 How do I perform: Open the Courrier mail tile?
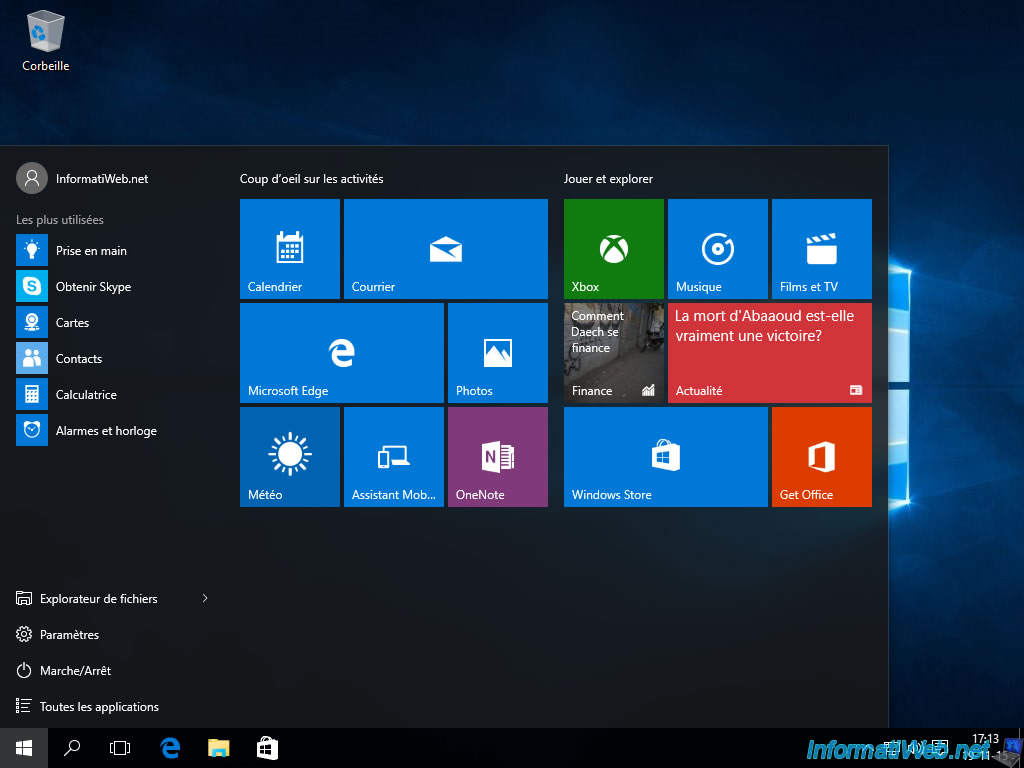445,249
